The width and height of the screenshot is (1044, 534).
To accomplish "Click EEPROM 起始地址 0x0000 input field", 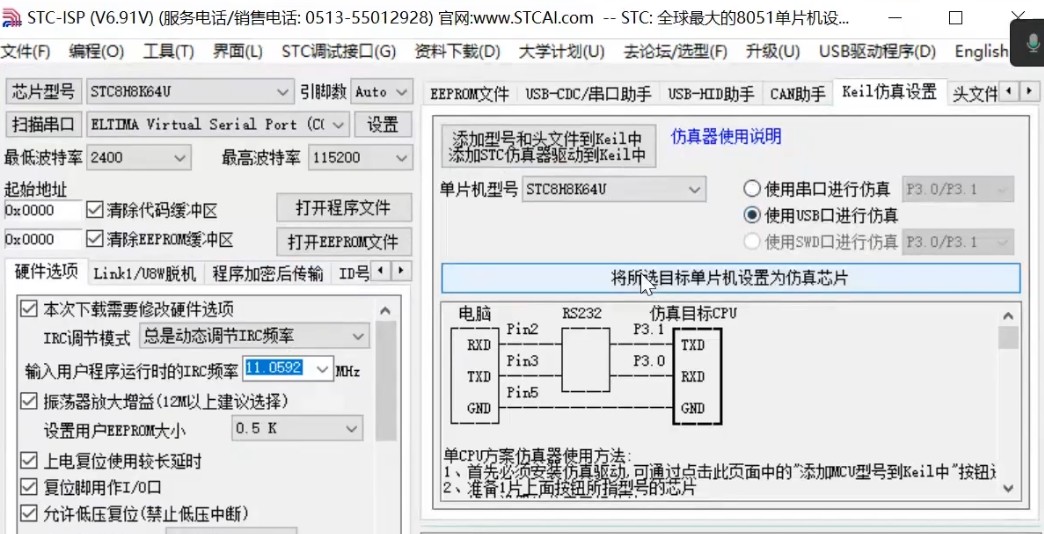I will (x=43, y=238).
